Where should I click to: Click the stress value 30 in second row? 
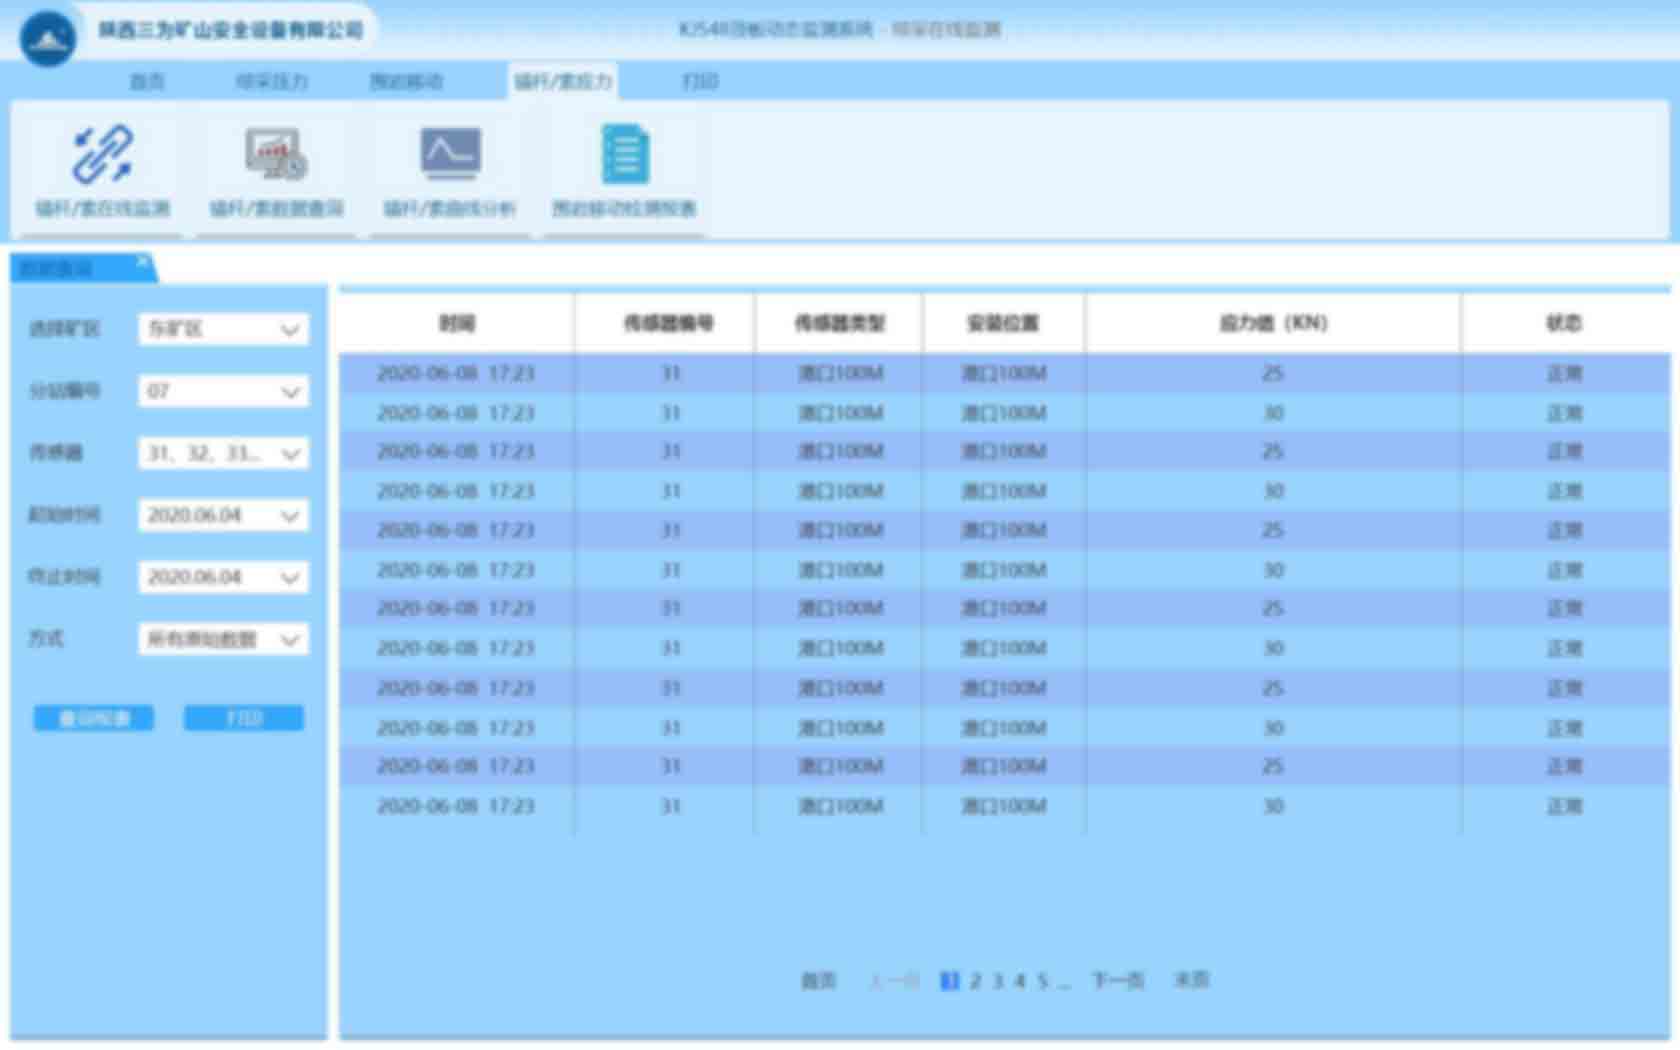pyautogui.click(x=1273, y=413)
